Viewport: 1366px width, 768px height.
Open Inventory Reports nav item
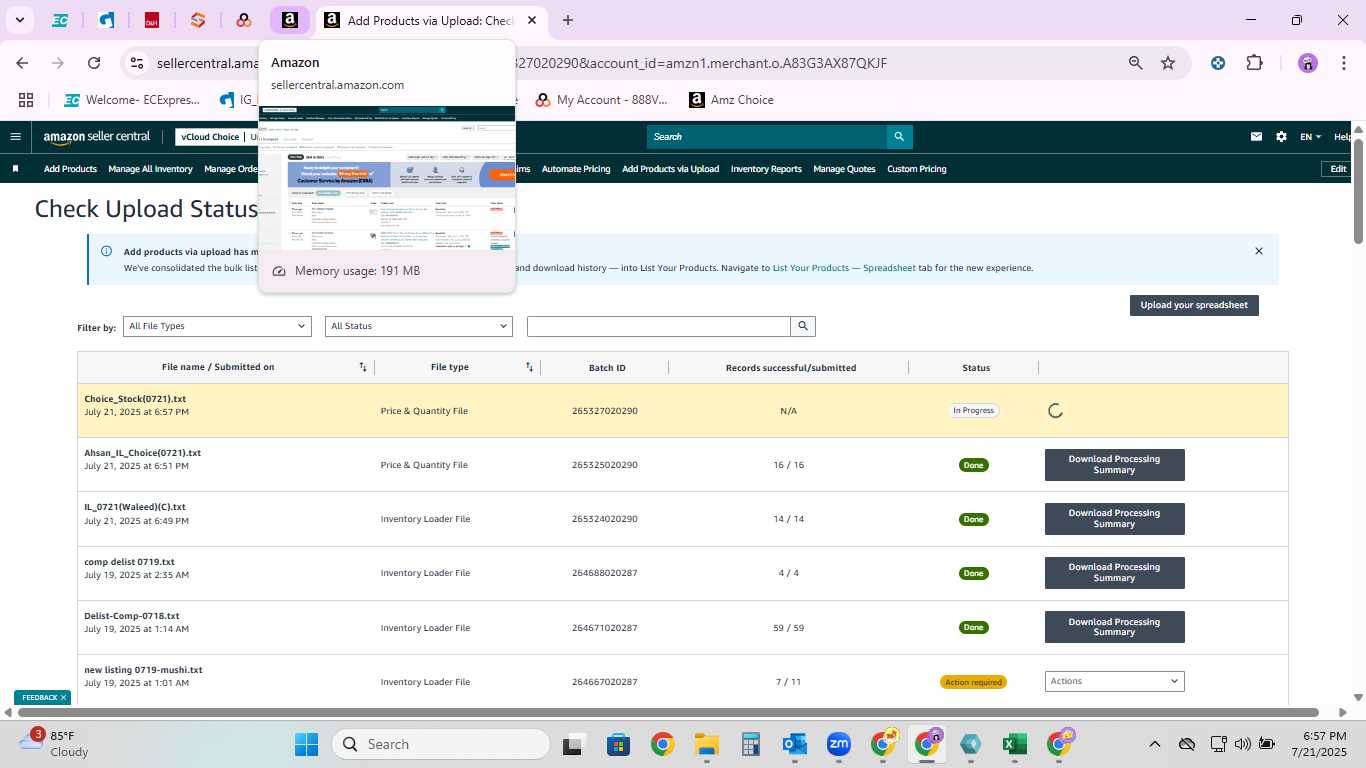766,169
